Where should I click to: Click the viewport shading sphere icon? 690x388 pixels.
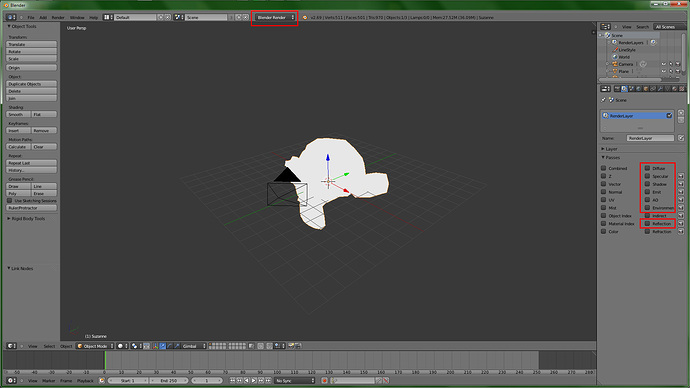point(122,346)
